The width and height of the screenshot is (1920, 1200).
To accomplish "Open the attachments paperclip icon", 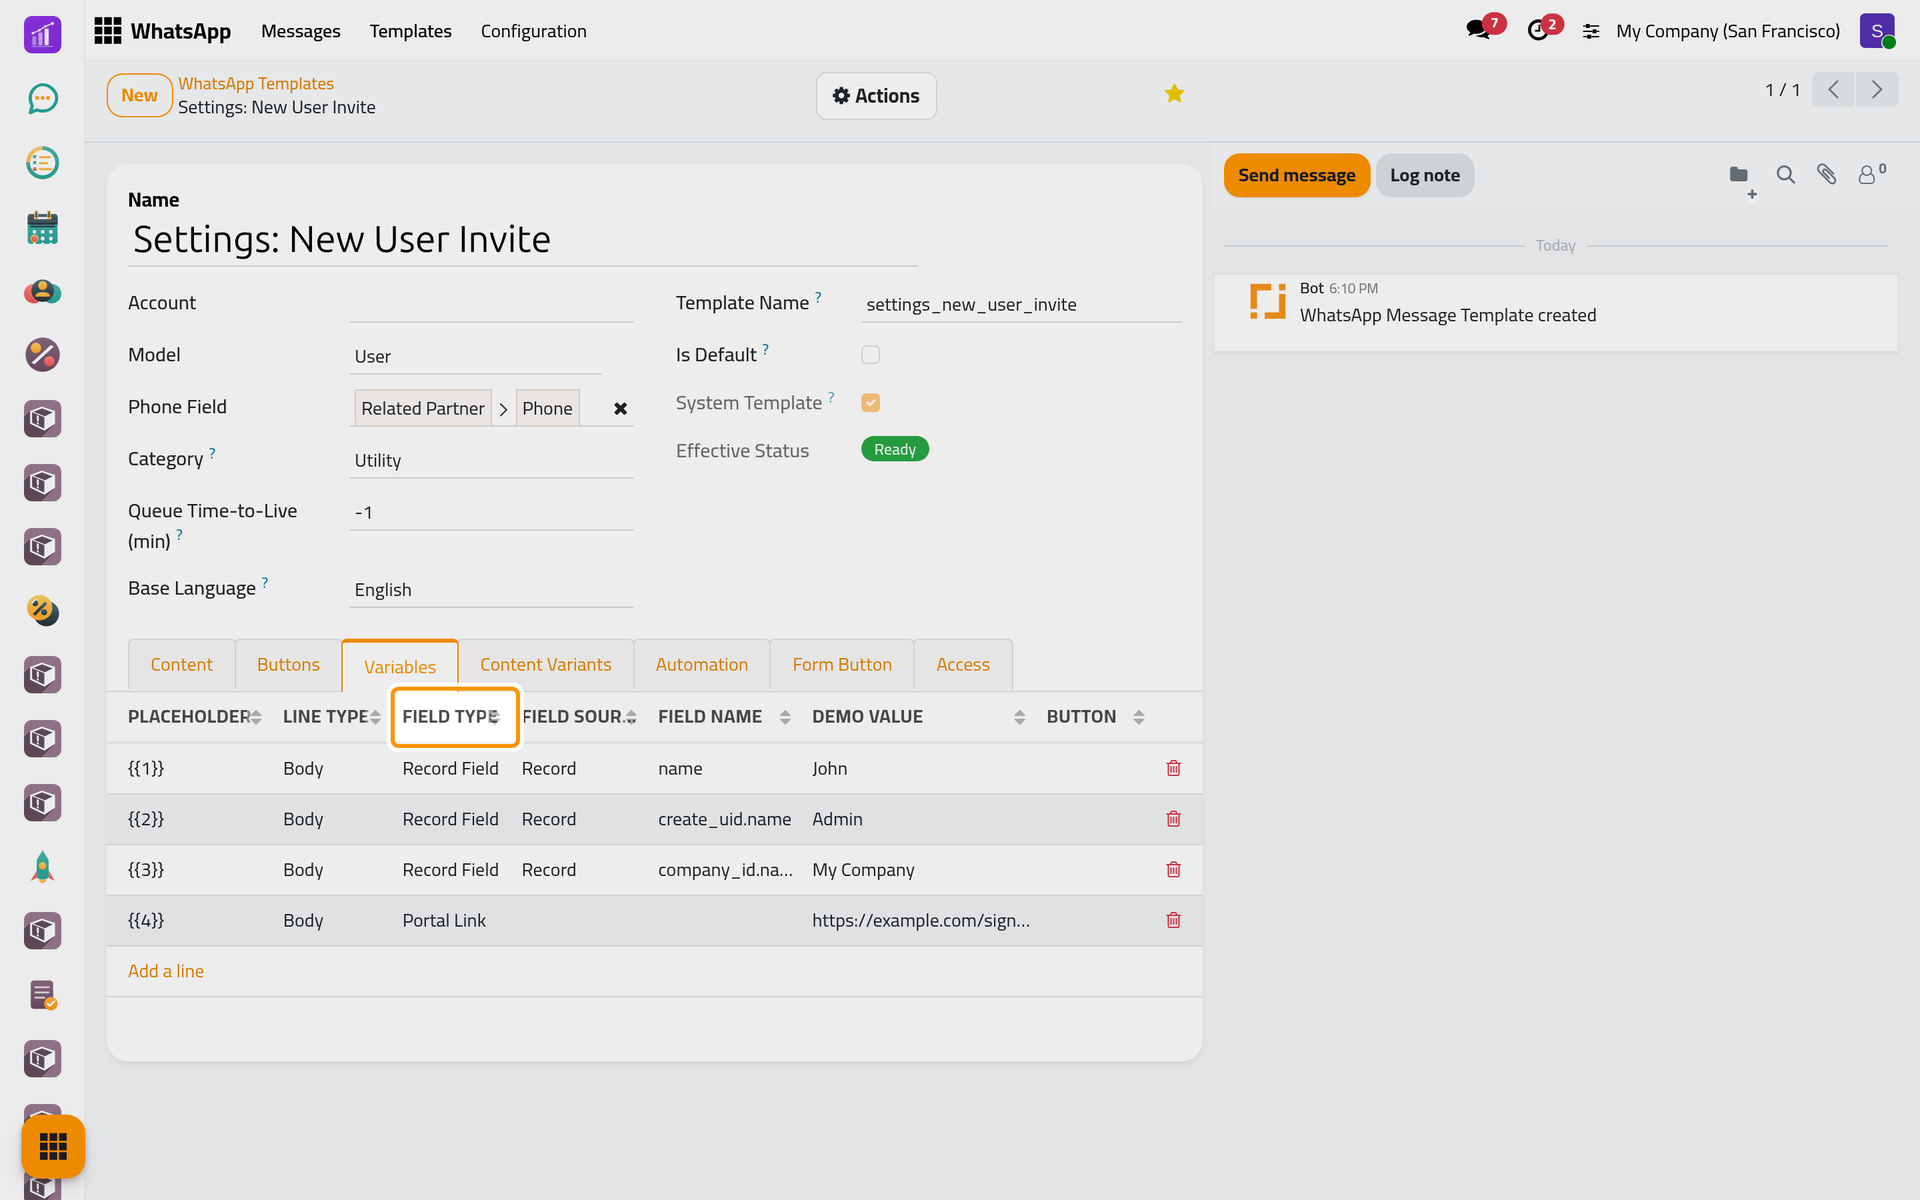I will point(1826,175).
